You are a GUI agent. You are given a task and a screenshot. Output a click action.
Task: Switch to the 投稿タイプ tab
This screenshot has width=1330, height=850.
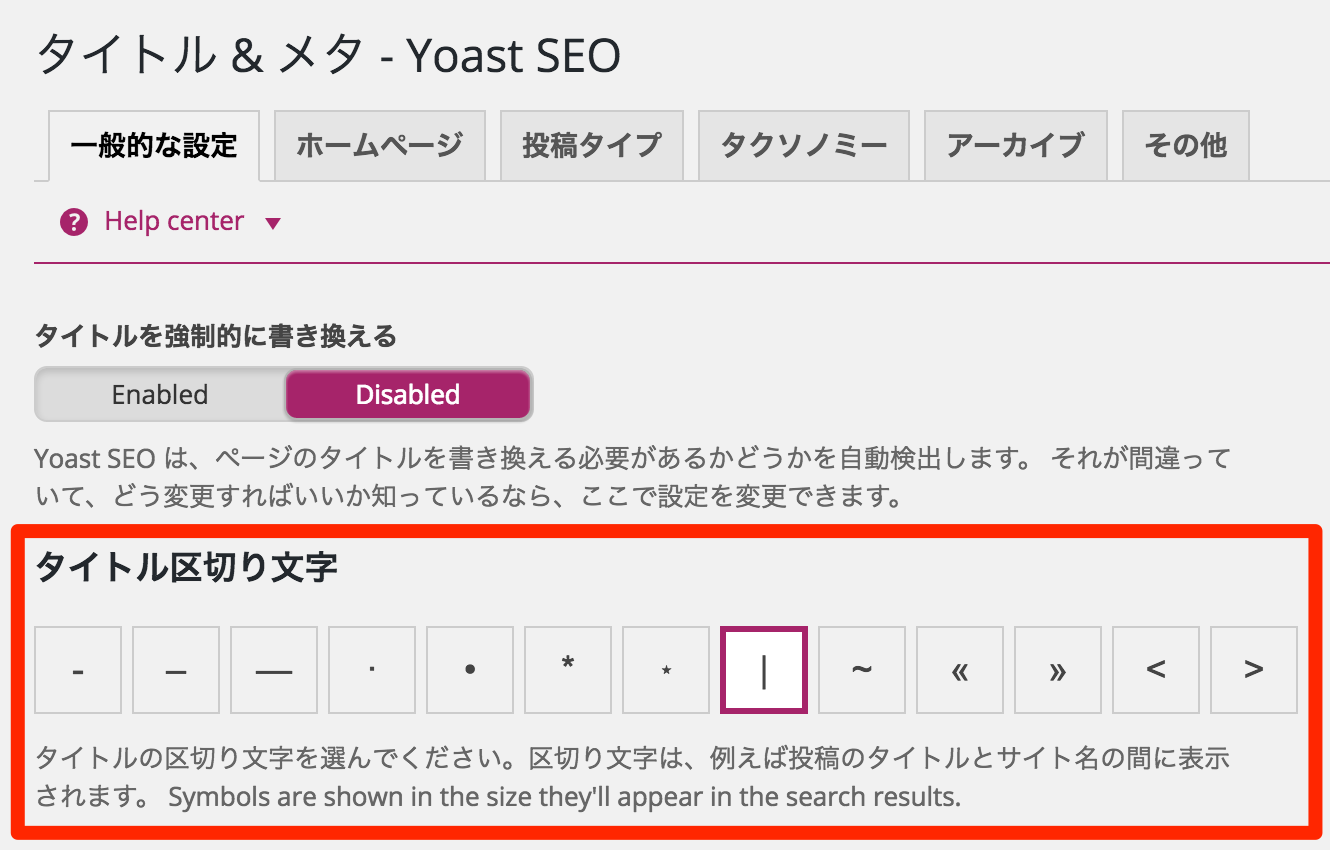pos(592,146)
